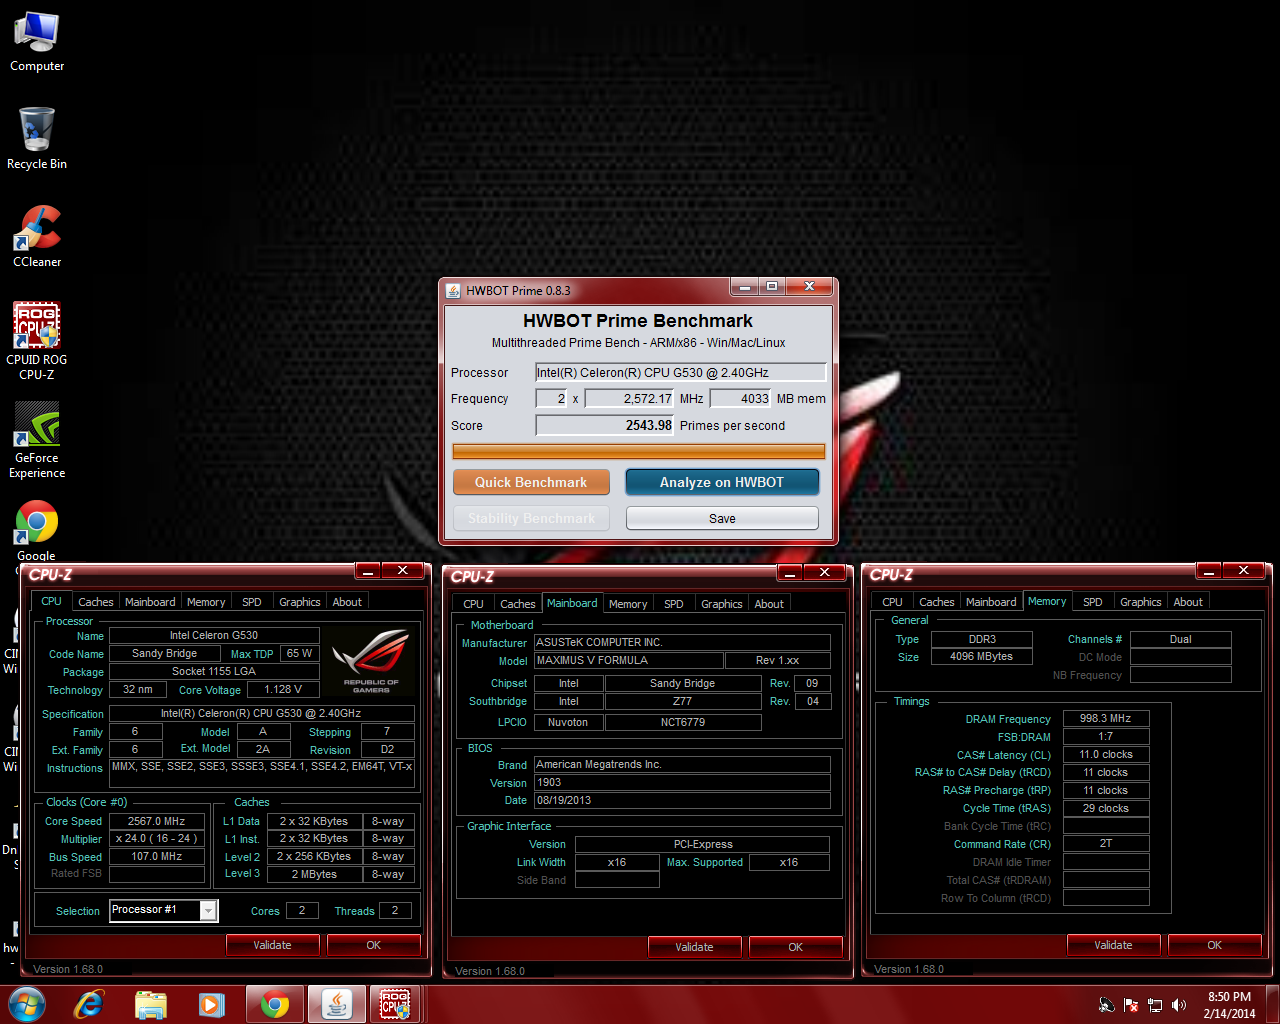The height and width of the screenshot is (1024, 1280).
Task: Click the Core Voltage 1.128 V value
Action: pos(283,689)
